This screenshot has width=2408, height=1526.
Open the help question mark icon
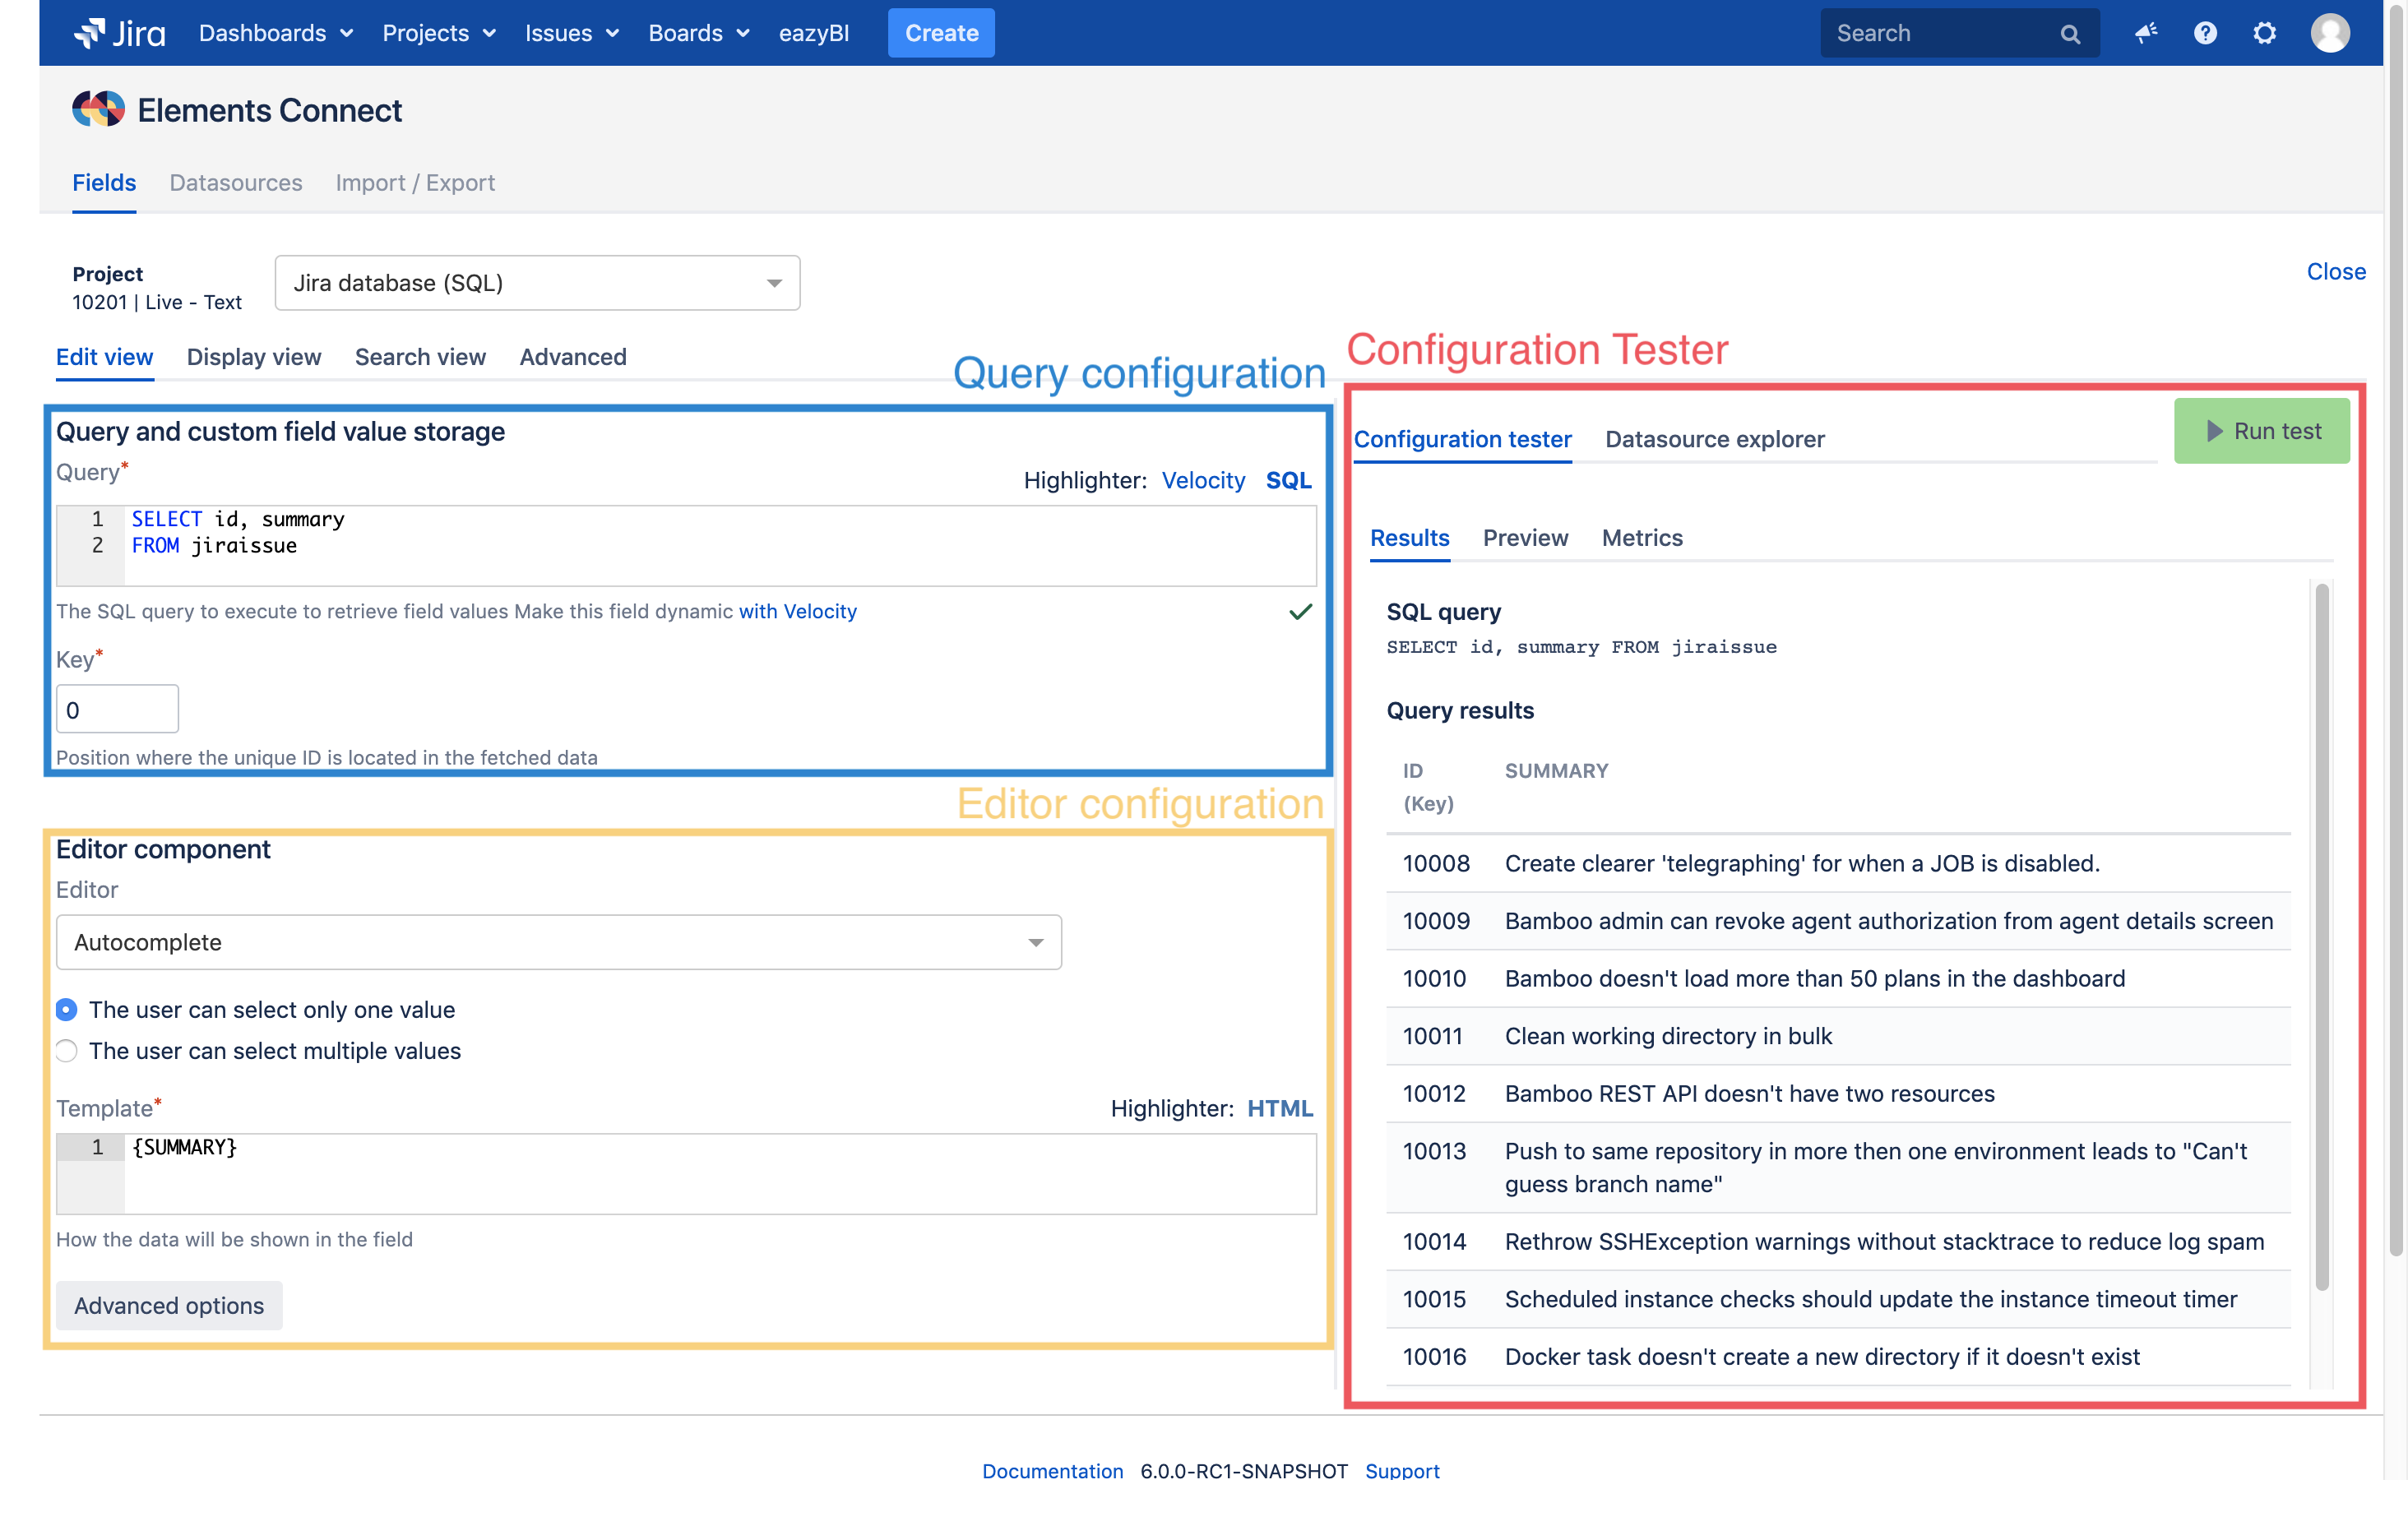pyautogui.click(x=2205, y=33)
